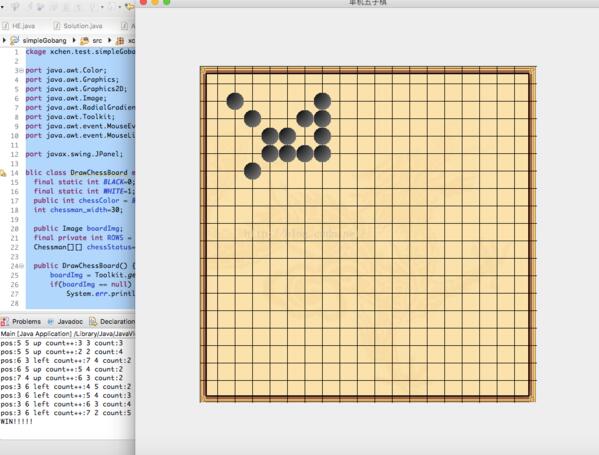Screen dimensions: 599x455
Task: Click console line 'pos:5 5 up count++:2 2 count:4'
Action: point(62,352)
